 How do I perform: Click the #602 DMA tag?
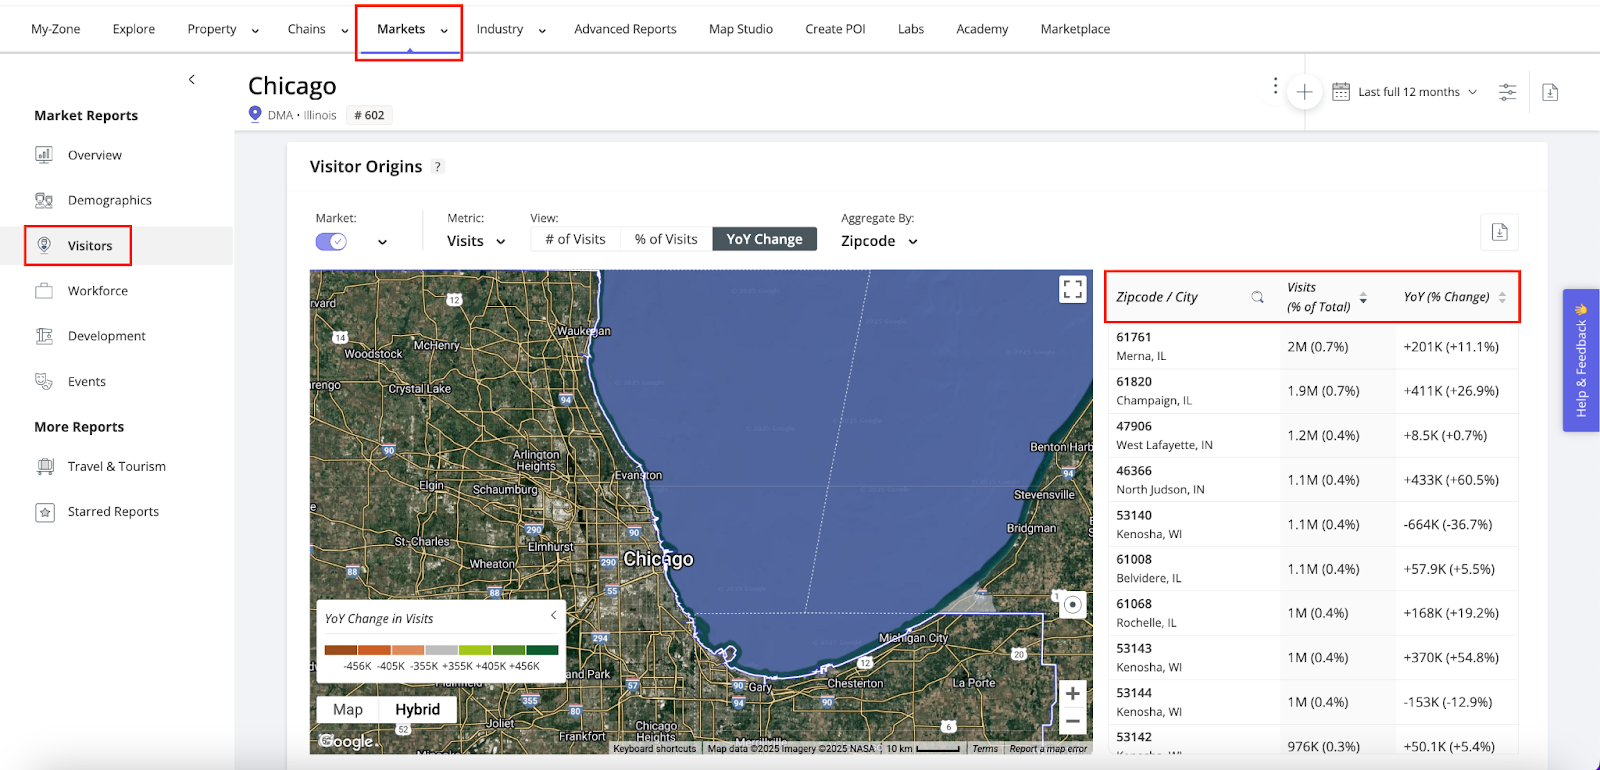[x=369, y=115]
